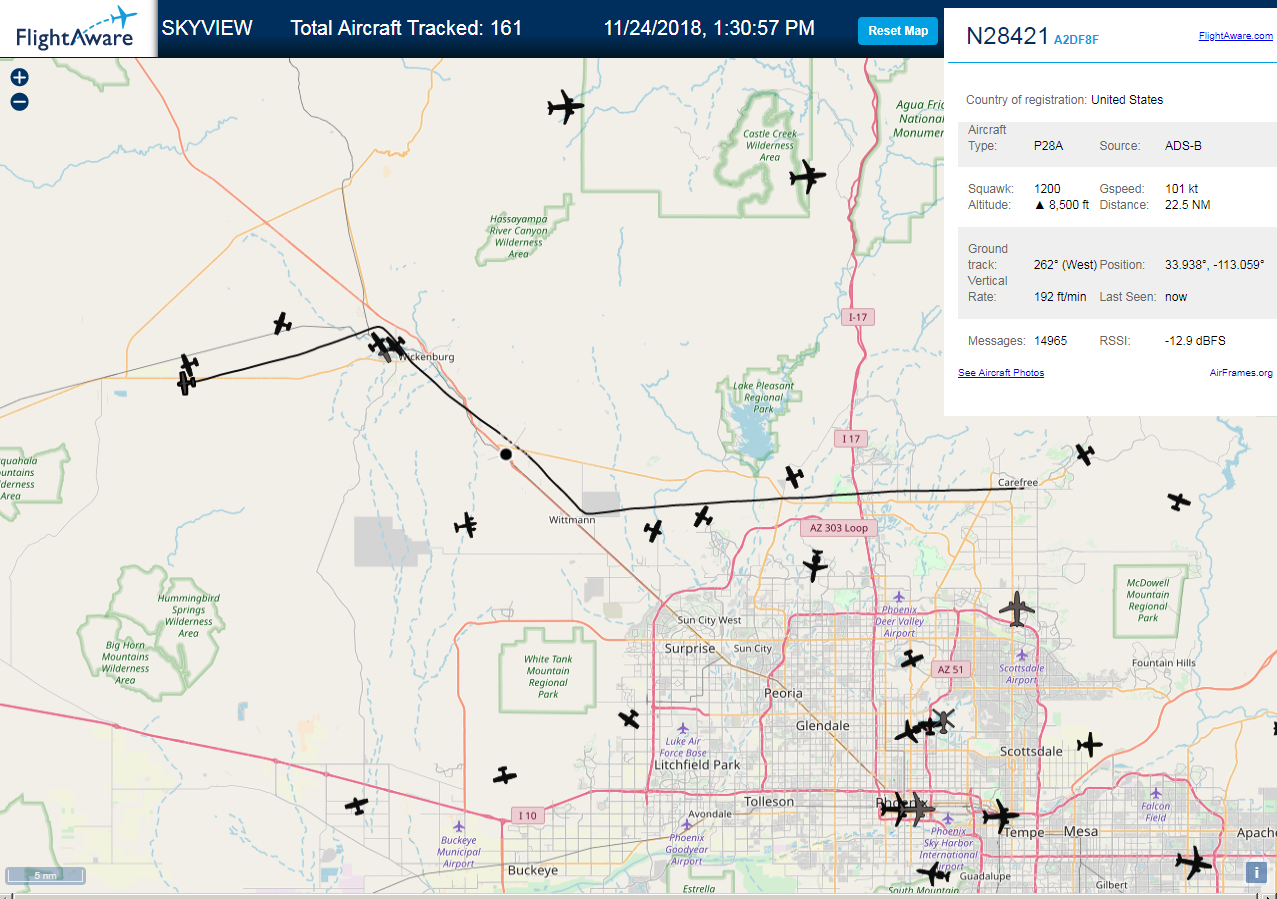
Task: Select aircraft west of Wittmann label
Action: (466, 524)
